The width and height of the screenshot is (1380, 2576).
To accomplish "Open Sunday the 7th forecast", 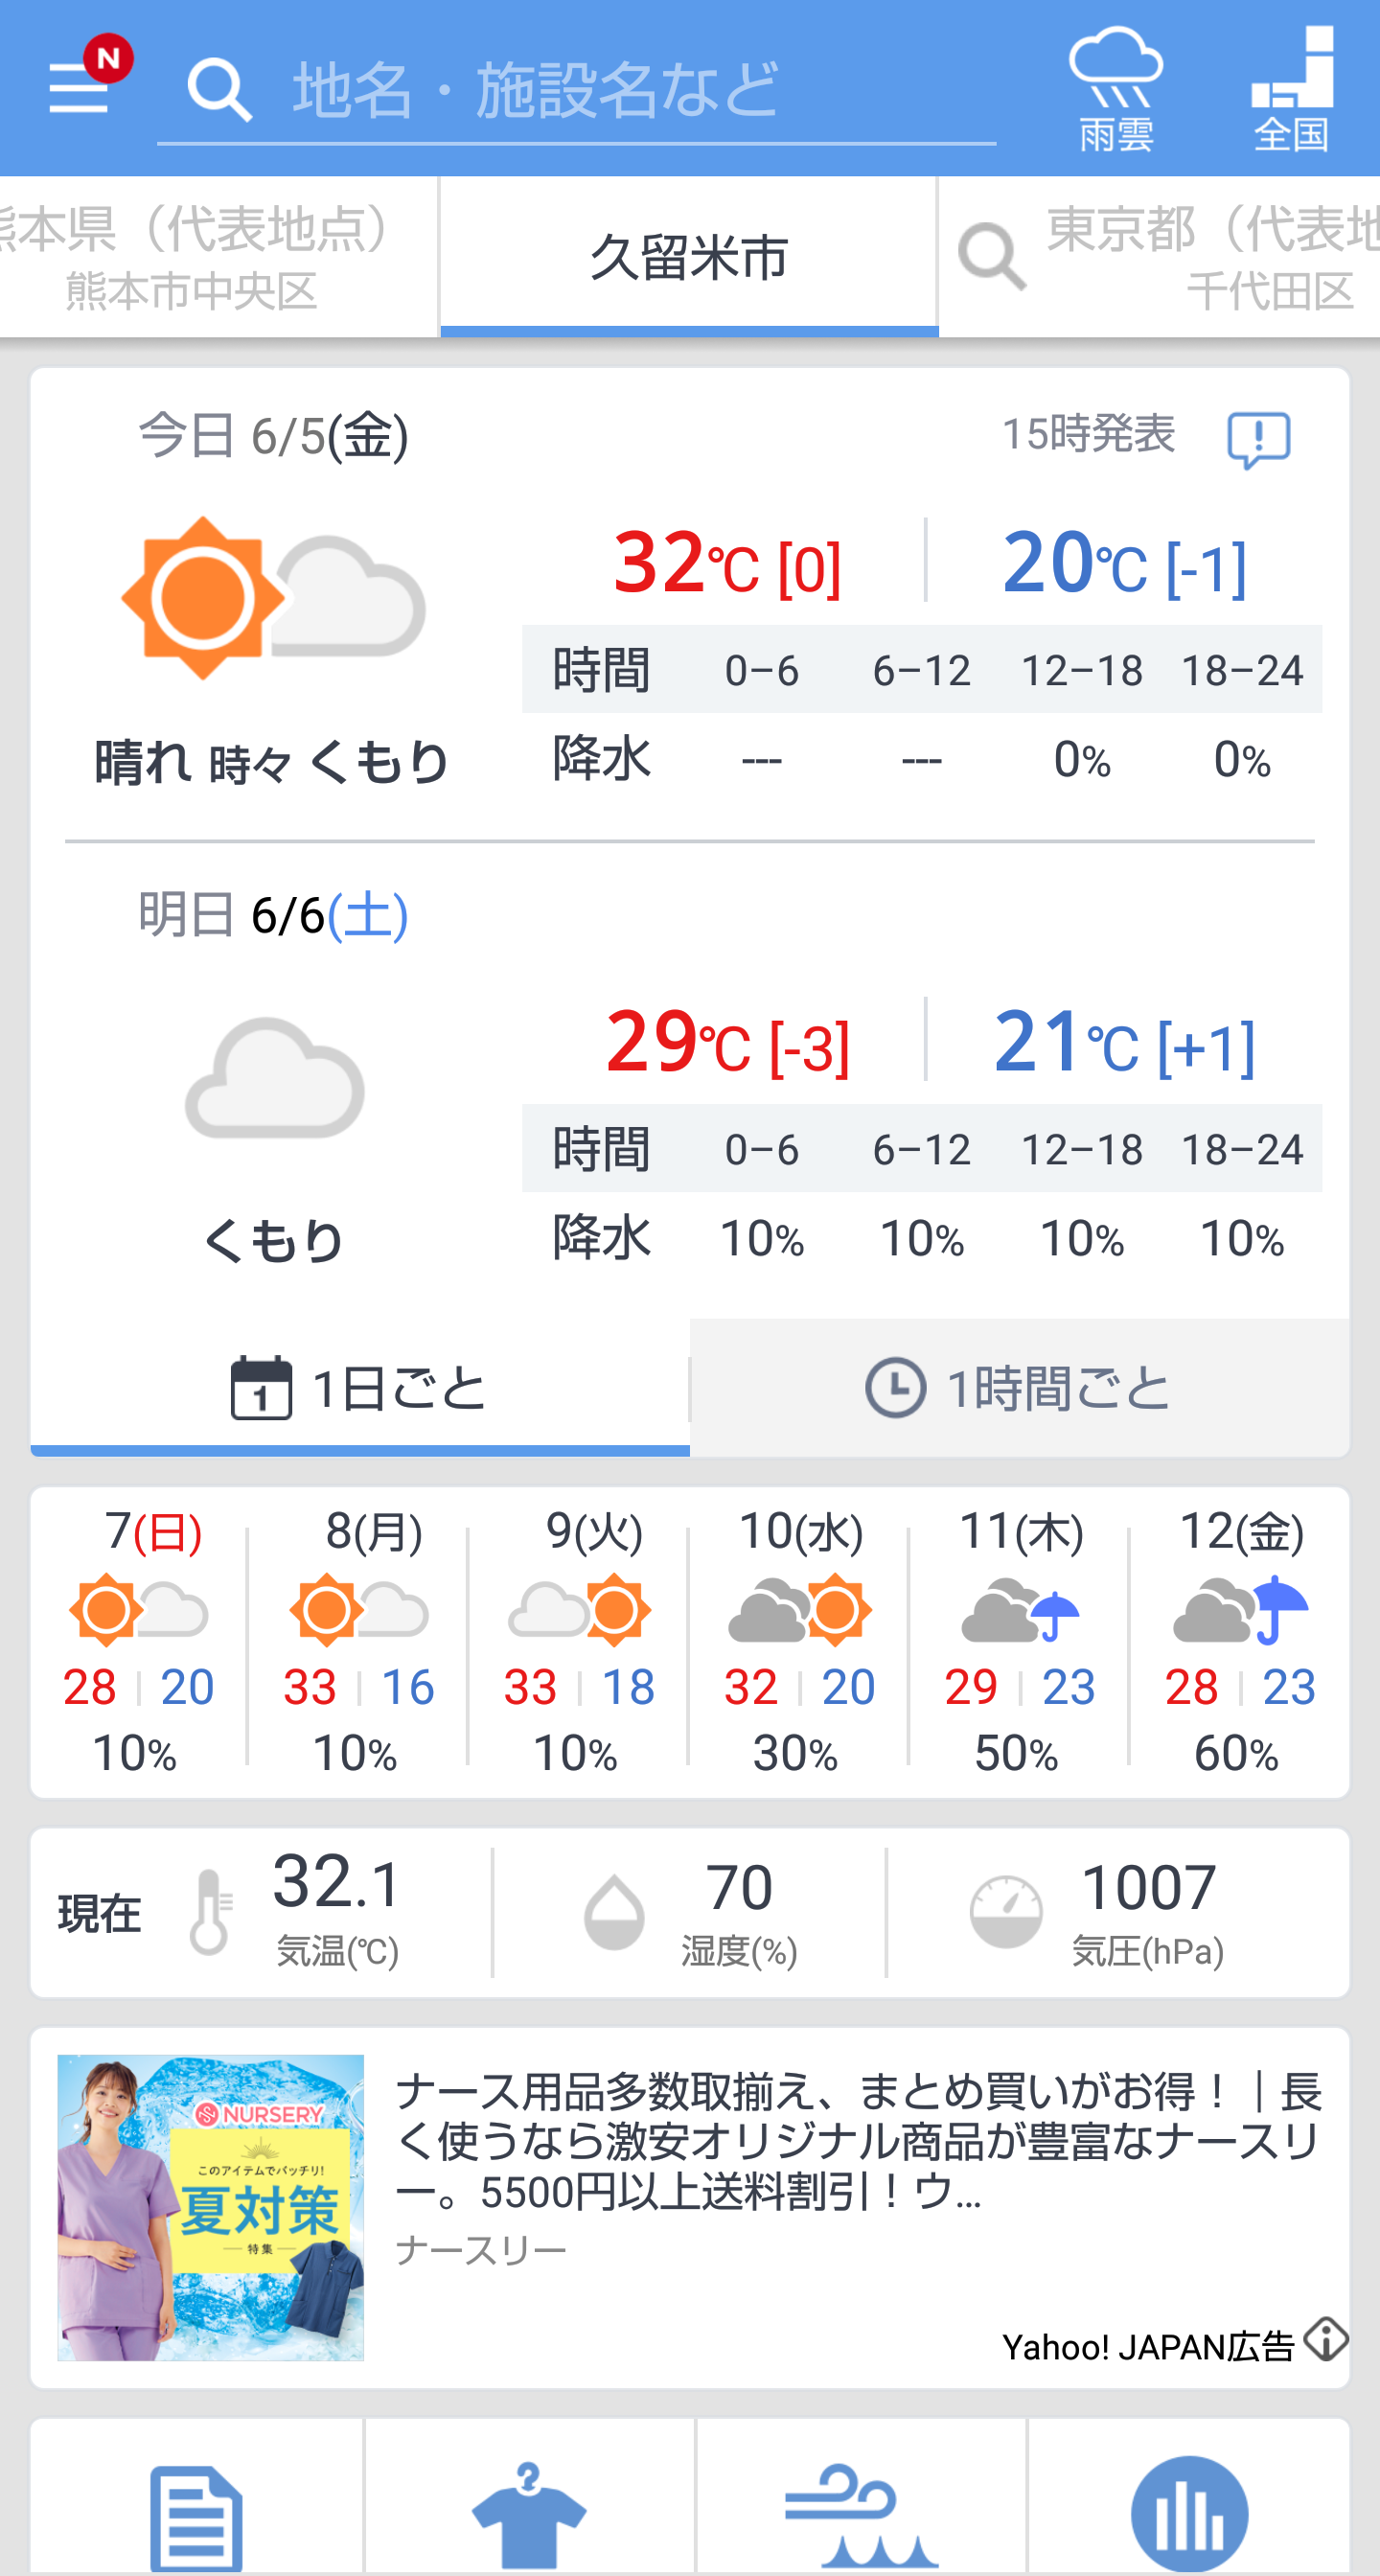I will point(139,1640).
